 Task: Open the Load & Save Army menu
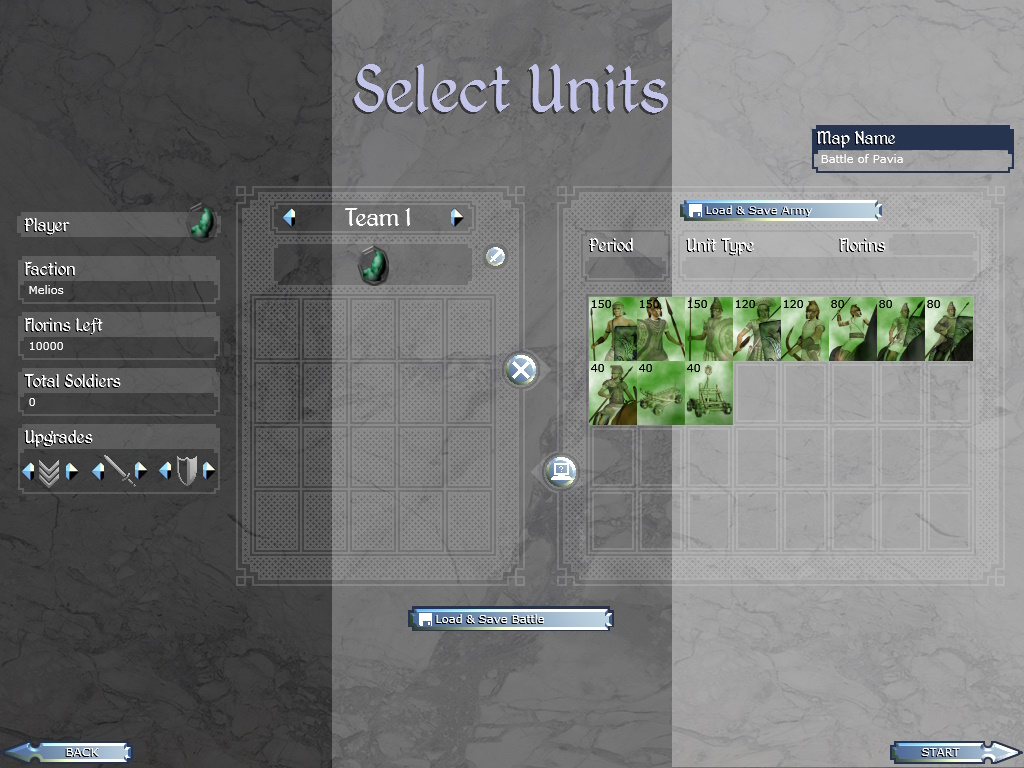pos(781,210)
